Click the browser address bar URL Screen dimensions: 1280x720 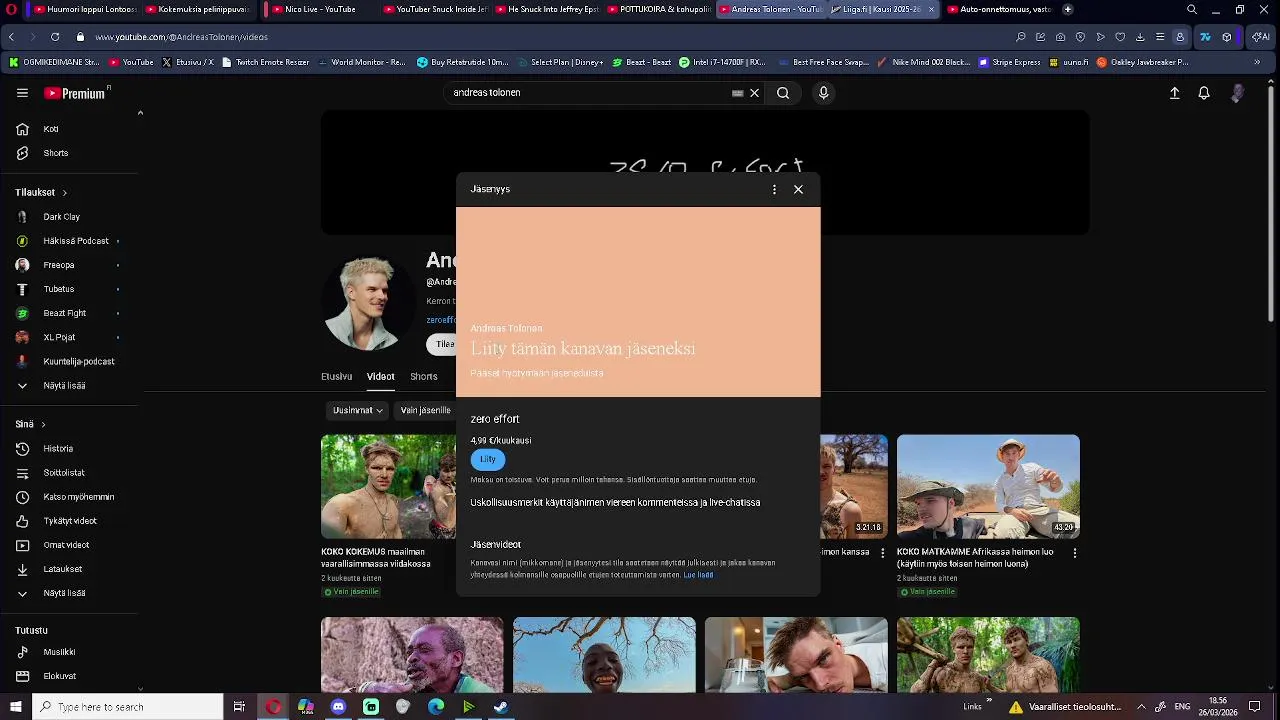[x=181, y=37]
